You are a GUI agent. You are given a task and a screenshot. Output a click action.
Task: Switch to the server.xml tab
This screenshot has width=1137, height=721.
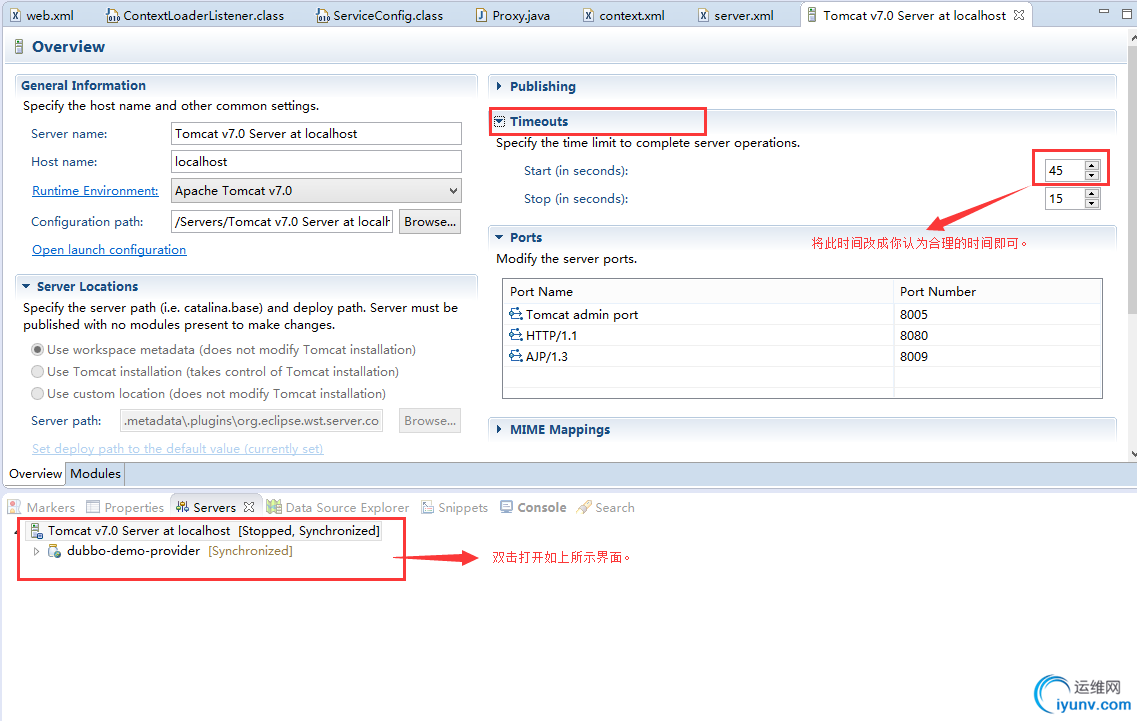click(735, 15)
